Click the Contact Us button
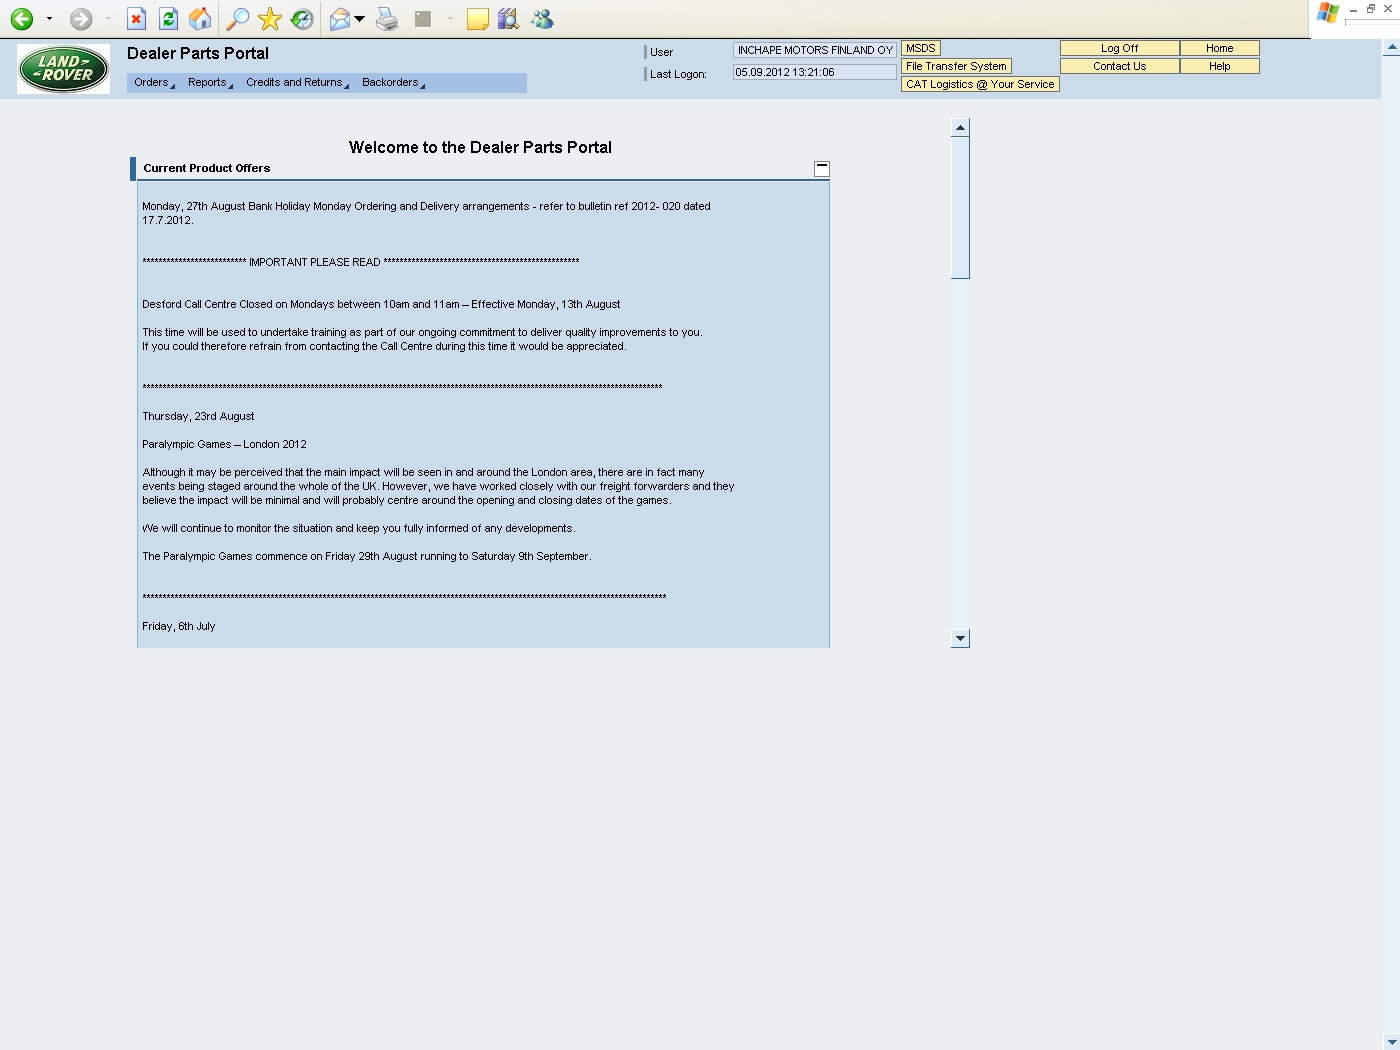The height and width of the screenshot is (1050, 1400). pos(1120,66)
